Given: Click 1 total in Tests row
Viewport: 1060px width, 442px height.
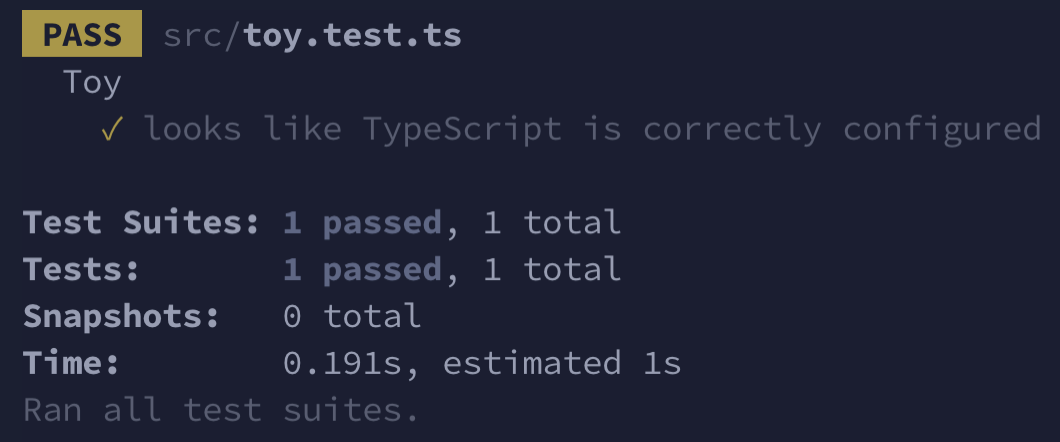Looking at the screenshot, I should click(x=552, y=270).
